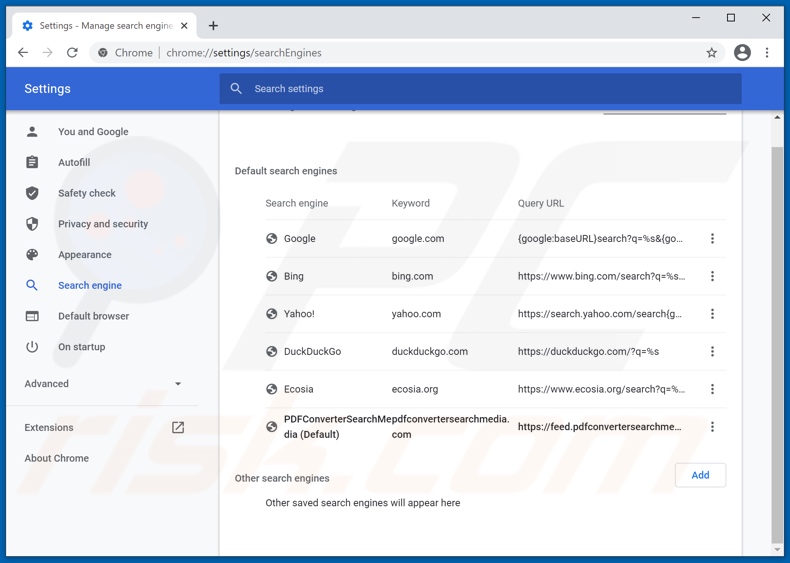This screenshot has height=563, width=790.
Task: Select Privacy and security in sidebar
Action: (102, 224)
